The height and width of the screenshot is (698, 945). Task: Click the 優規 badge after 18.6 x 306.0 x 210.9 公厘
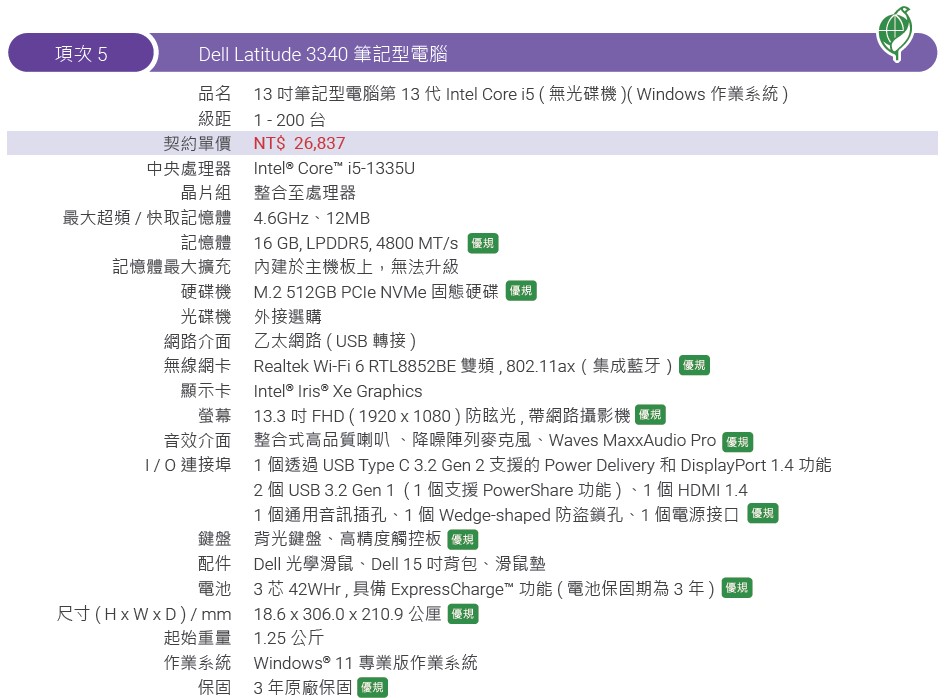click(463, 614)
